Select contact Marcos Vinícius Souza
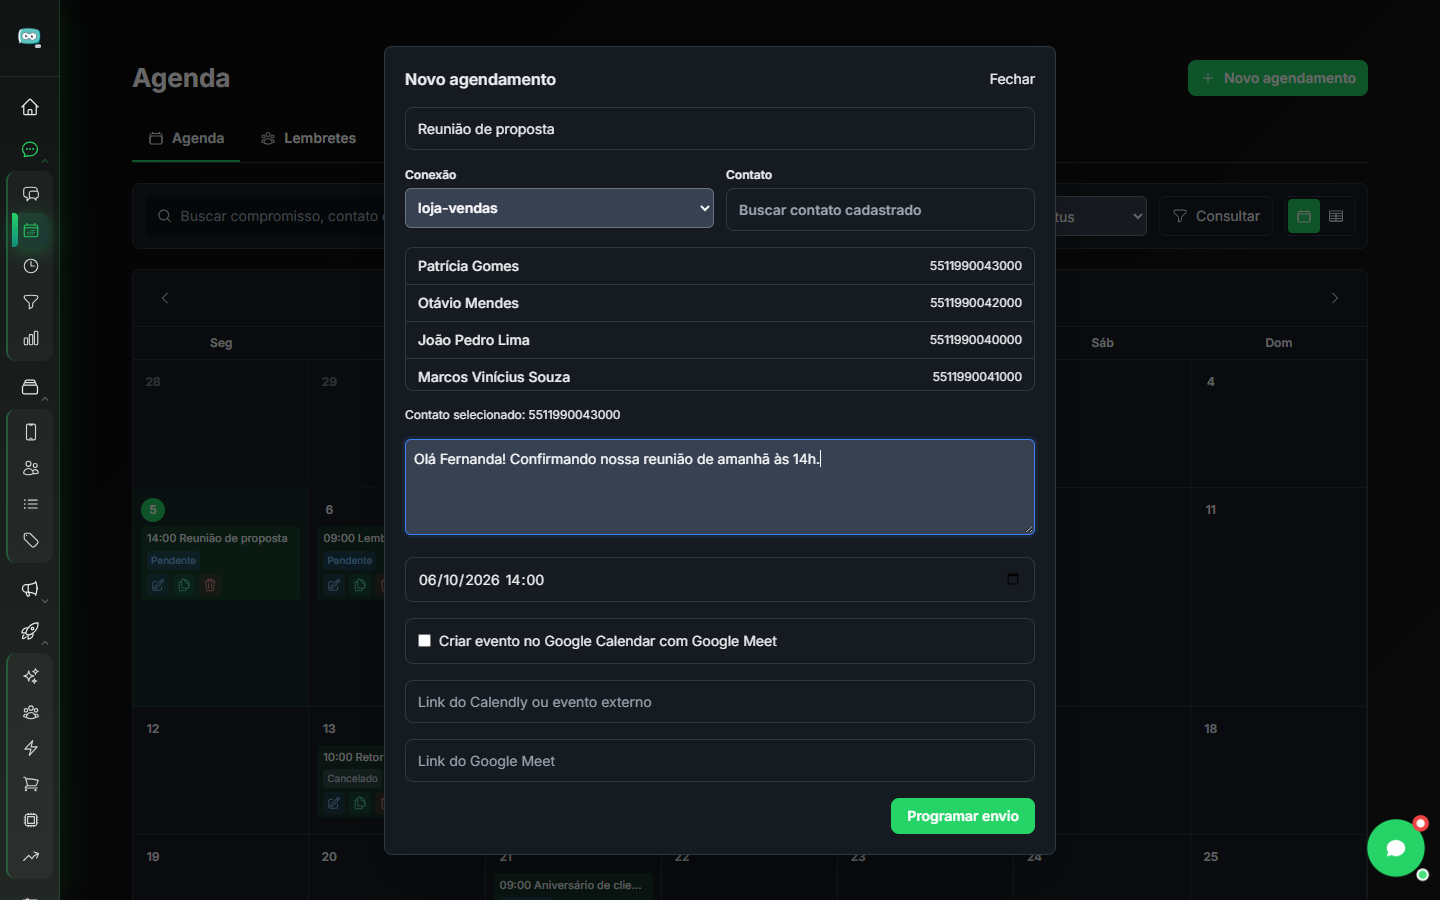Viewport: 1440px width, 900px height. [x=720, y=376]
